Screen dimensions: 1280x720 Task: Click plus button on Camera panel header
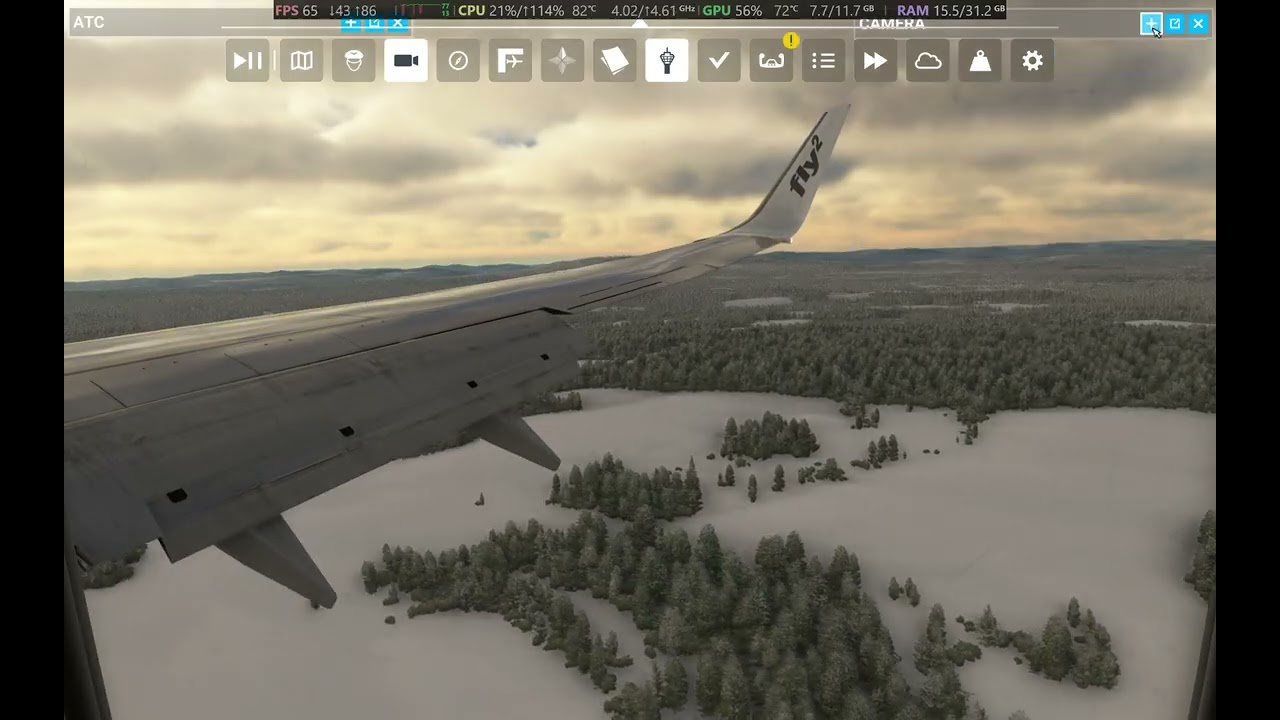click(1151, 23)
